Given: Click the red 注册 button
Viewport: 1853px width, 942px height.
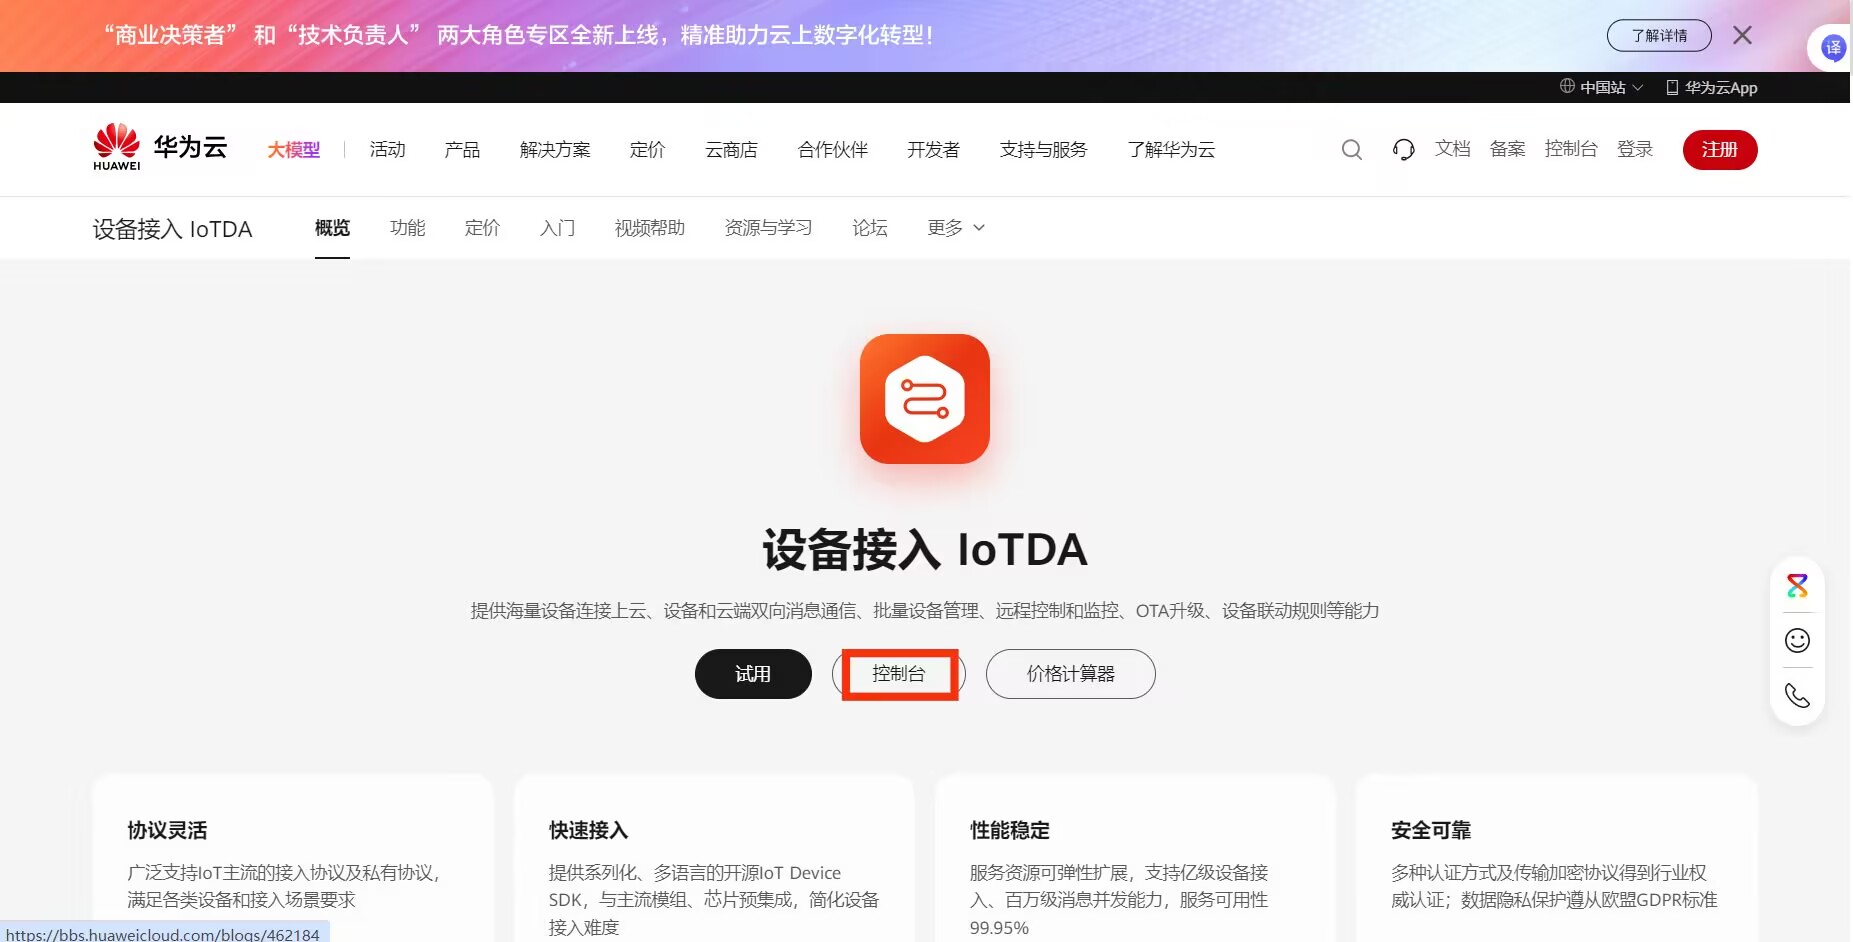Looking at the screenshot, I should tap(1720, 150).
